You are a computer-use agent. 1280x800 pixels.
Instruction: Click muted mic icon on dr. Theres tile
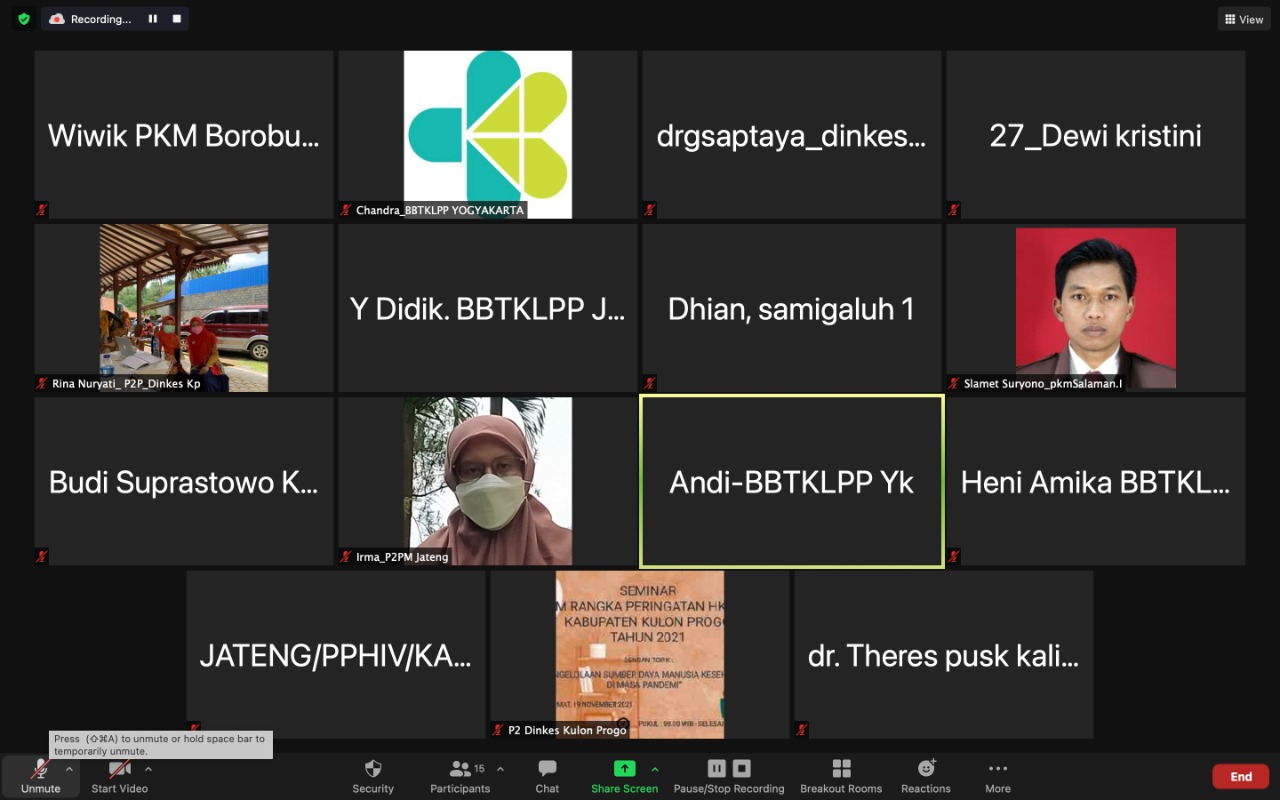click(x=802, y=730)
